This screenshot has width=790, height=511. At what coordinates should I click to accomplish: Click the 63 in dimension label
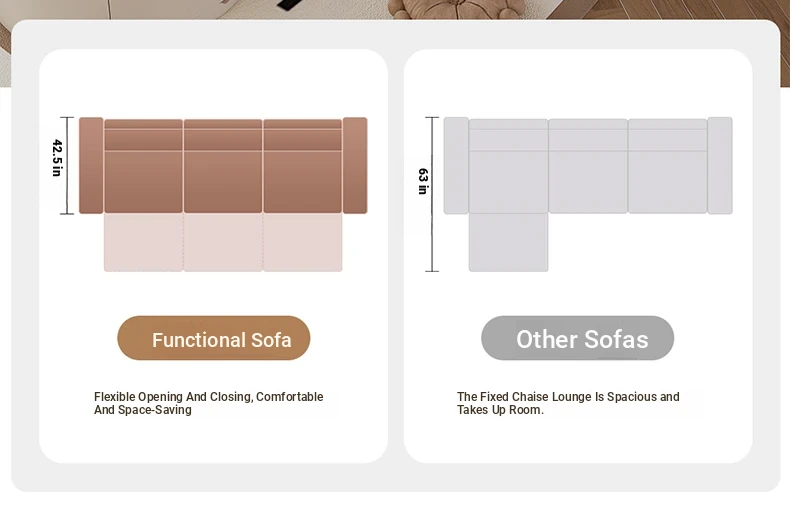(x=423, y=181)
